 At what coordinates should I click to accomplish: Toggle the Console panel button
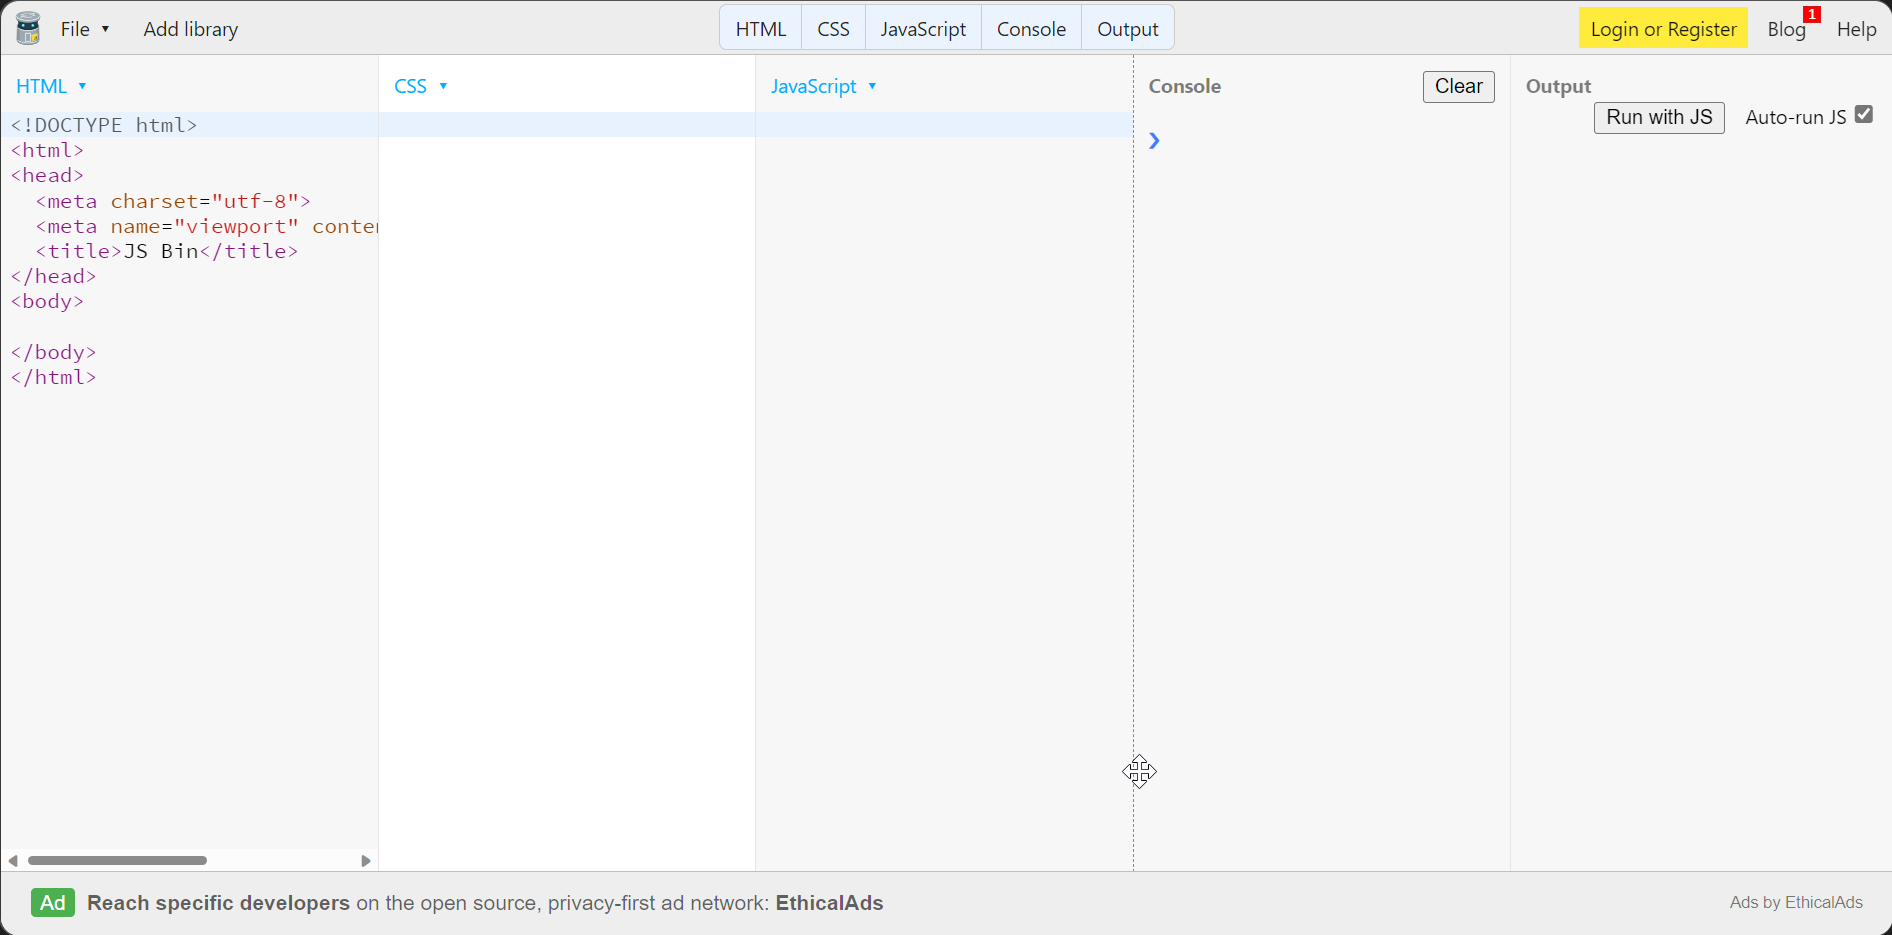(x=1031, y=29)
